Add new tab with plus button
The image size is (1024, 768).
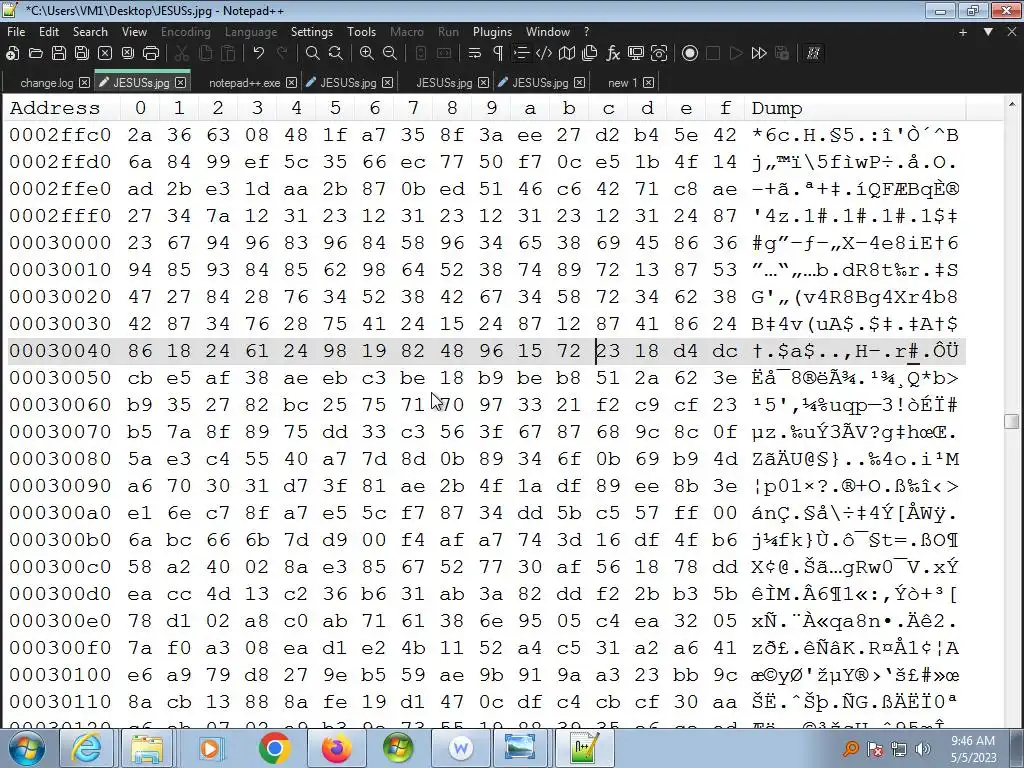(x=963, y=32)
